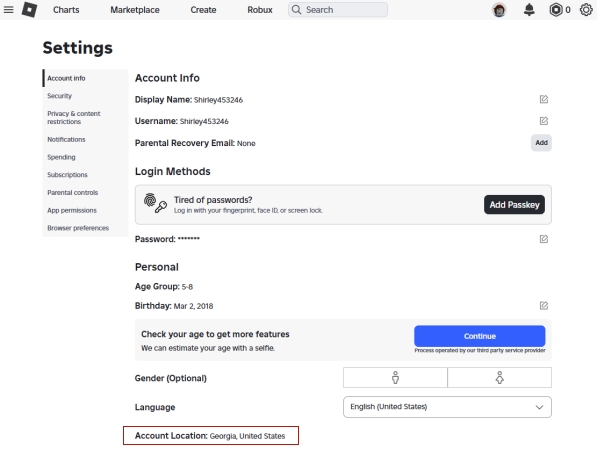Select the male gender option
The width and height of the screenshot is (597, 450).
pos(395,378)
